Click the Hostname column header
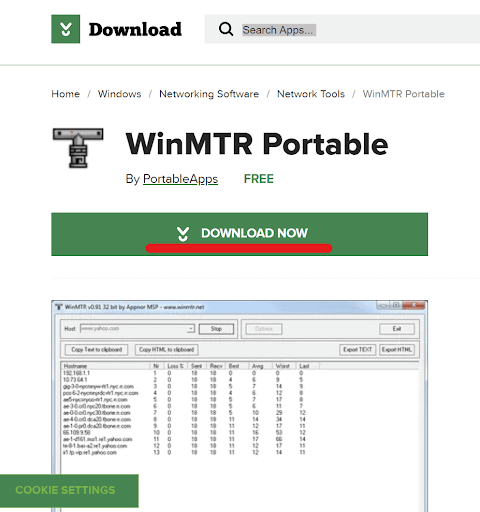480x512 pixels. coord(106,366)
